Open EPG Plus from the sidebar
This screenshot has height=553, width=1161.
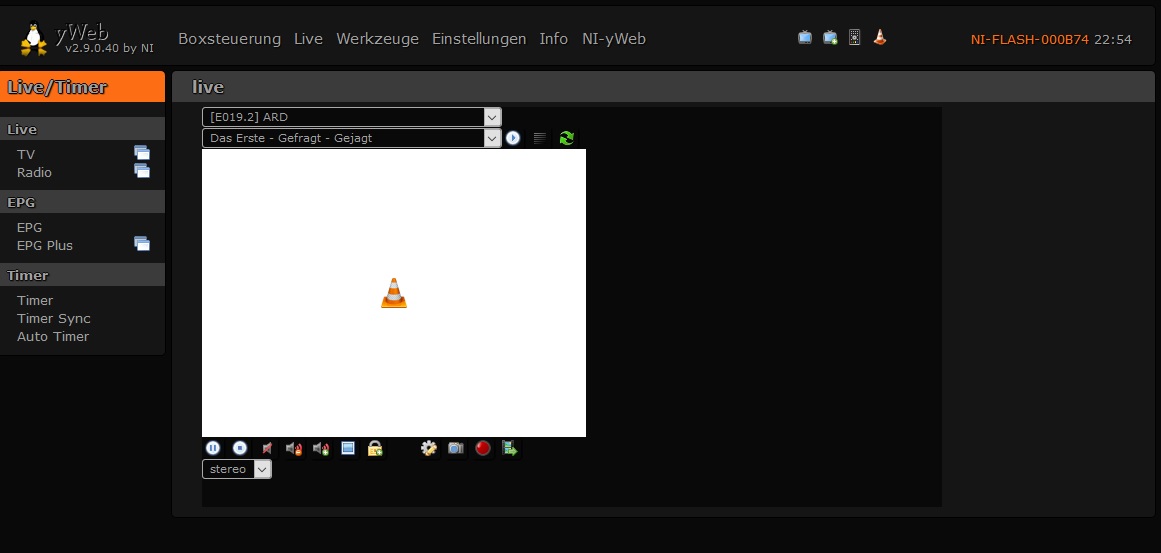(x=45, y=245)
